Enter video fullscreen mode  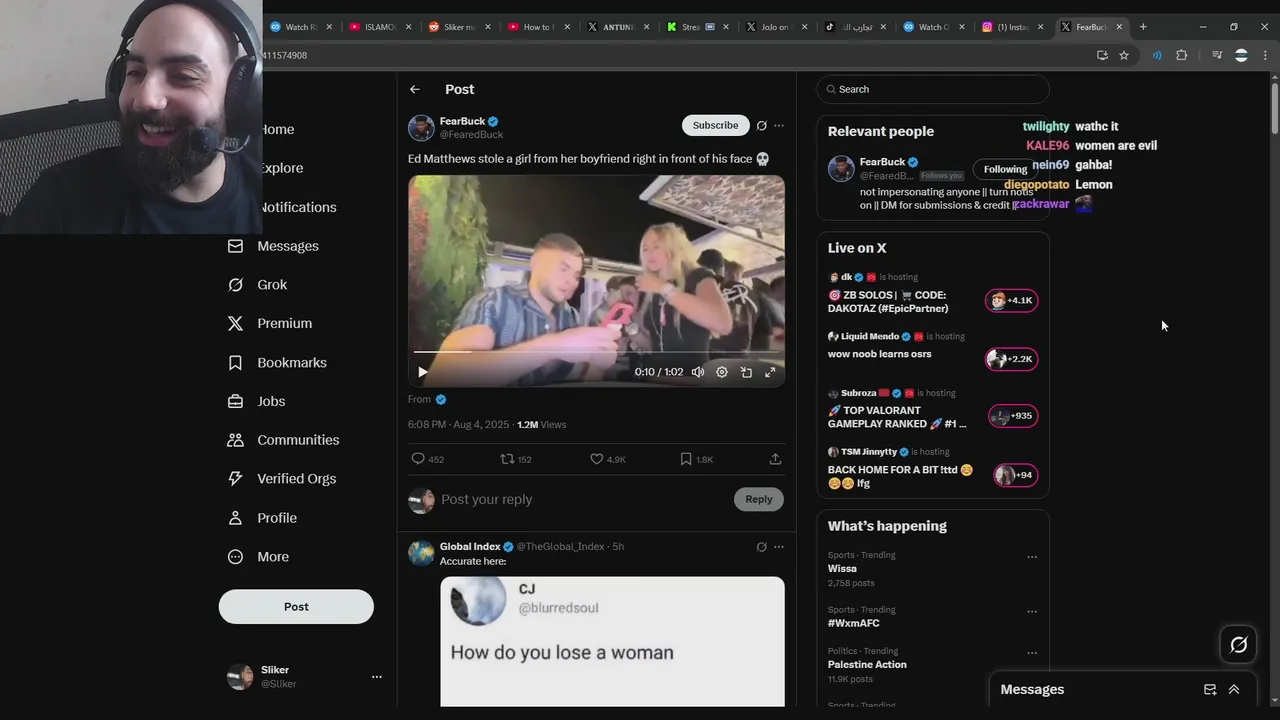tap(770, 372)
